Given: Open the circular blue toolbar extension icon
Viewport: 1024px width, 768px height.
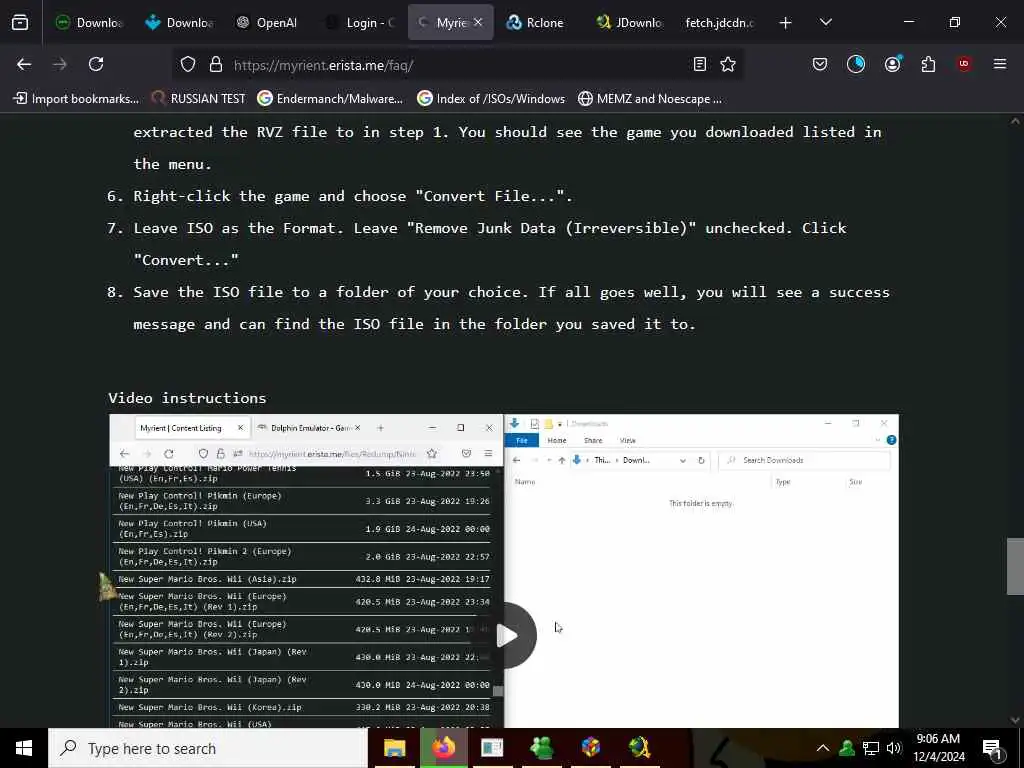Looking at the screenshot, I should click(x=856, y=64).
